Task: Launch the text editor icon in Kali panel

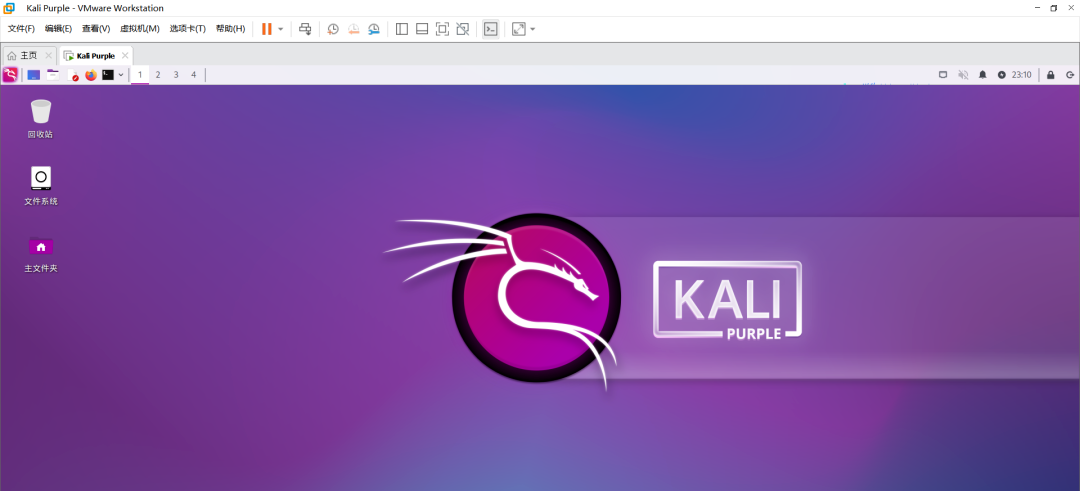Action: click(x=72, y=74)
